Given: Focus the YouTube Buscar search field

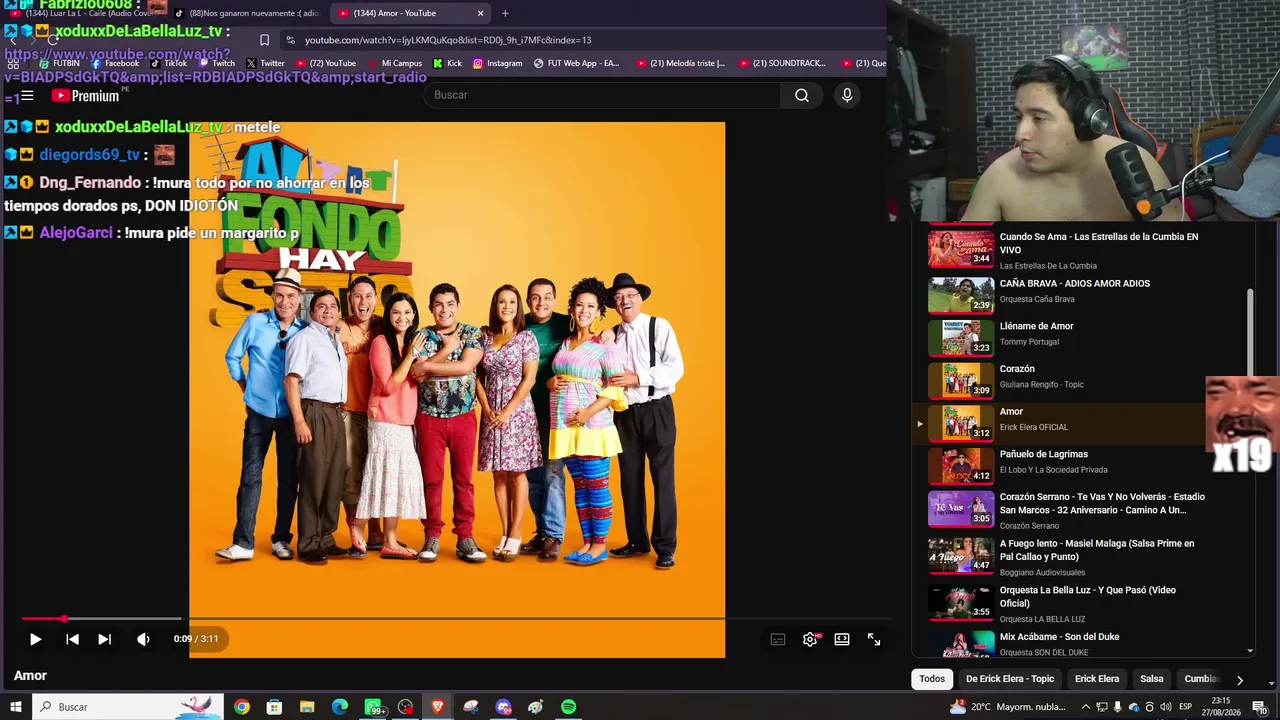Looking at the screenshot, I should click(x=602, y=95).
